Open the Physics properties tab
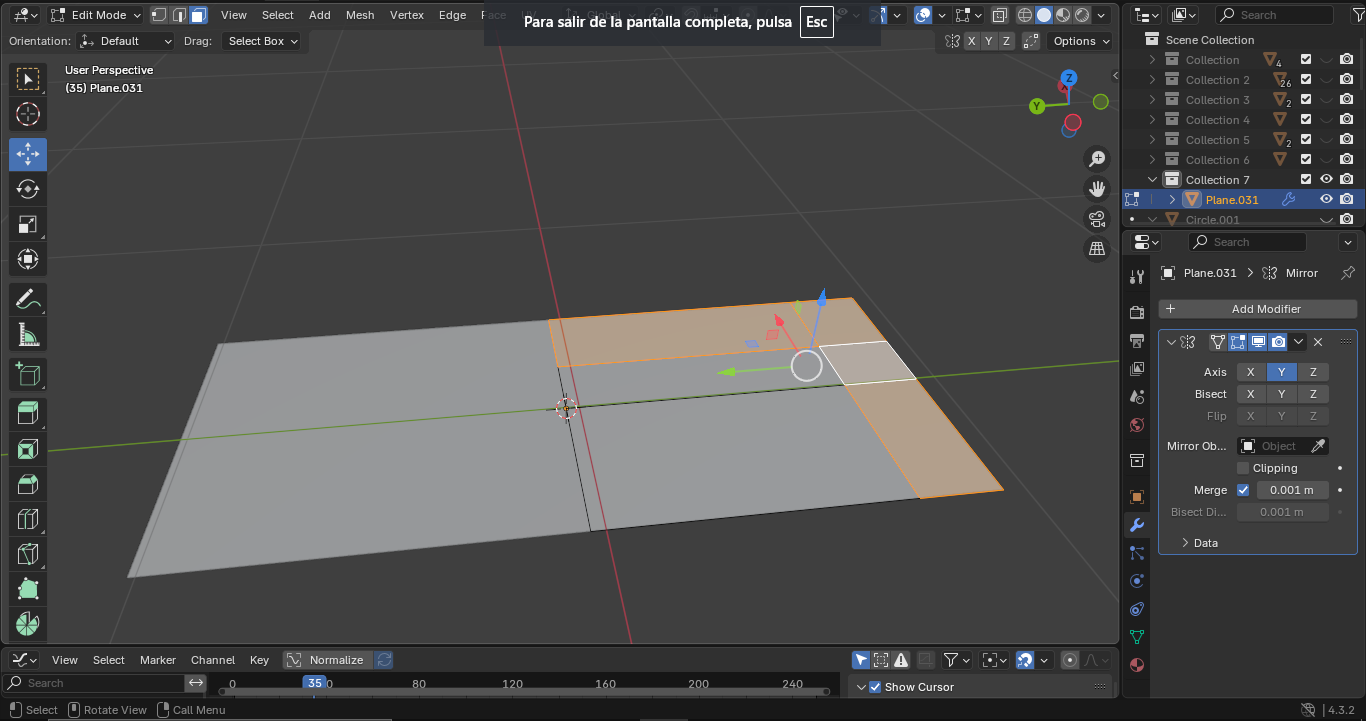1366x721 pixels. pos(1136,581)
